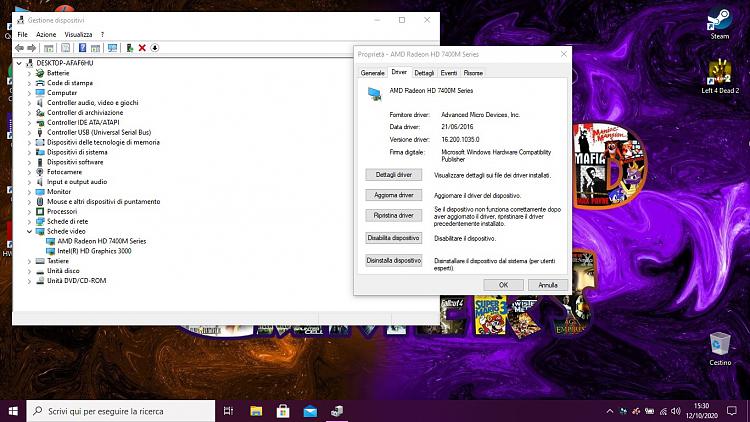Open network Wi-Fi tray icon

[x=663, y=411]
